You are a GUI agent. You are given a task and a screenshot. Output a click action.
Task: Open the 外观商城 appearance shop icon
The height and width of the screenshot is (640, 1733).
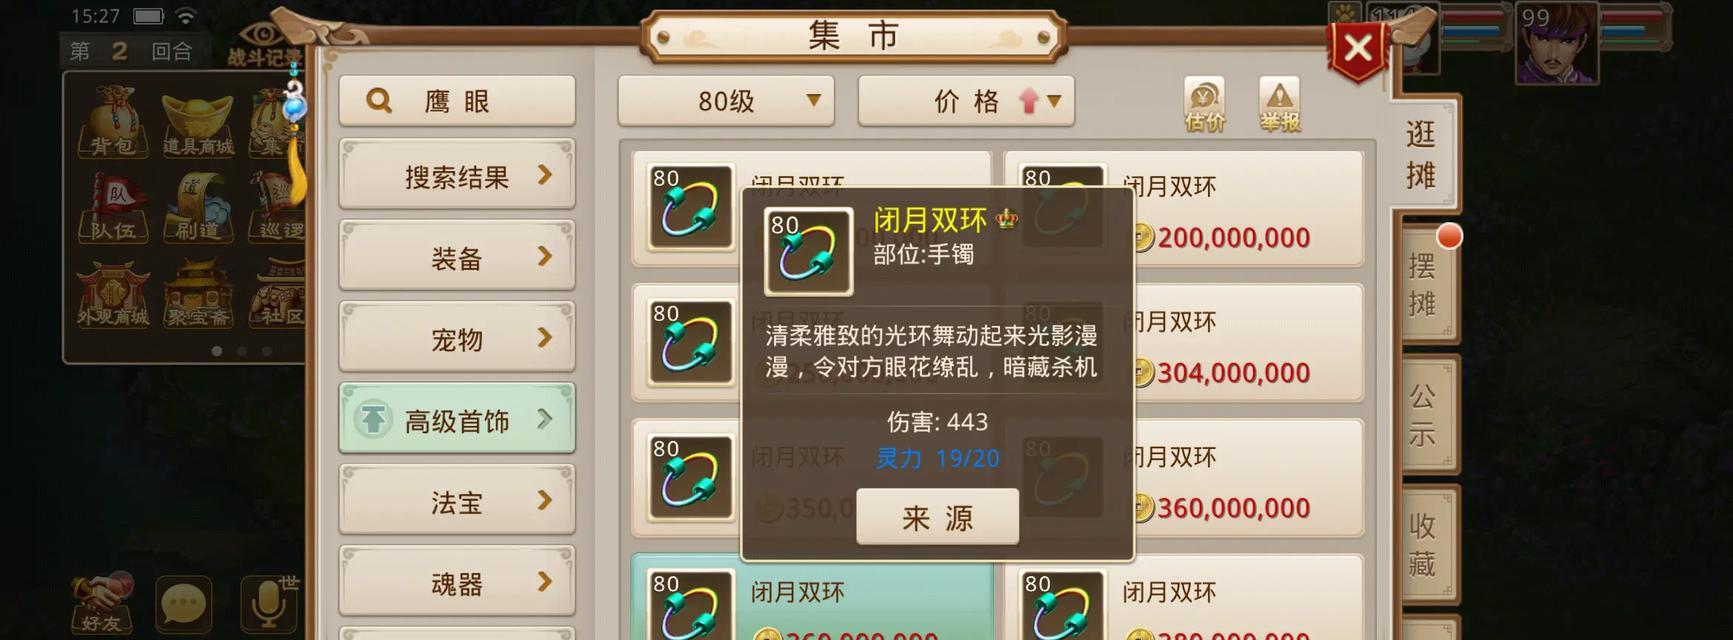112,294
